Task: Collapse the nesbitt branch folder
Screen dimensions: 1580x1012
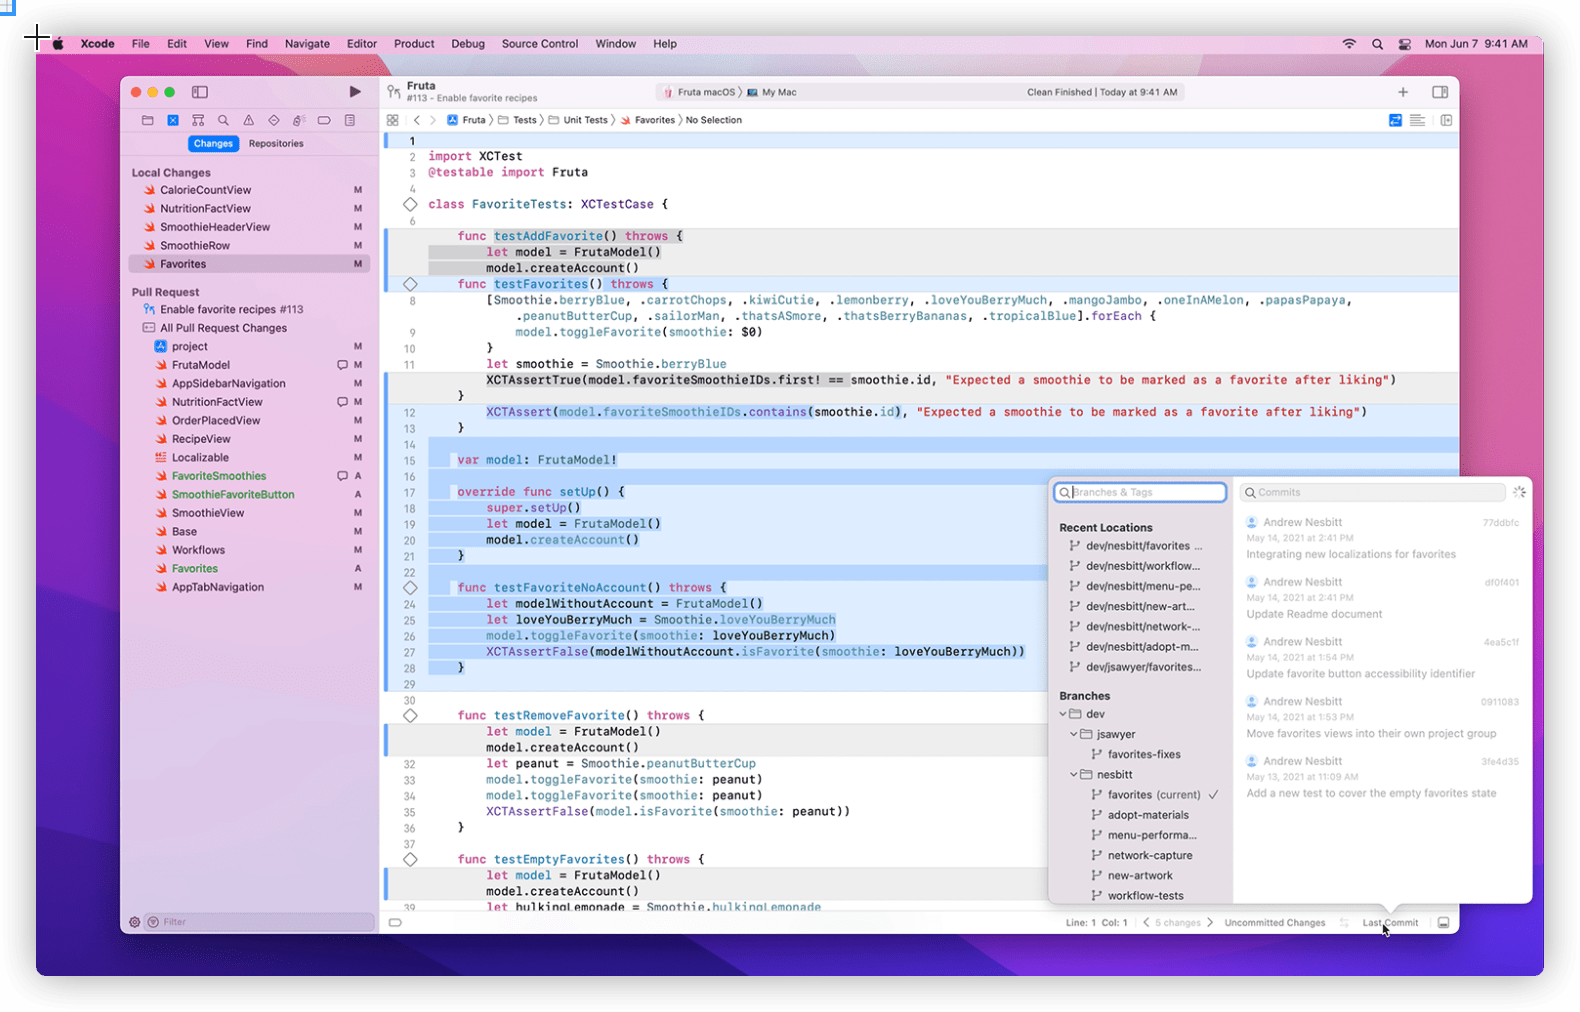Action: tap(1074, 775)
